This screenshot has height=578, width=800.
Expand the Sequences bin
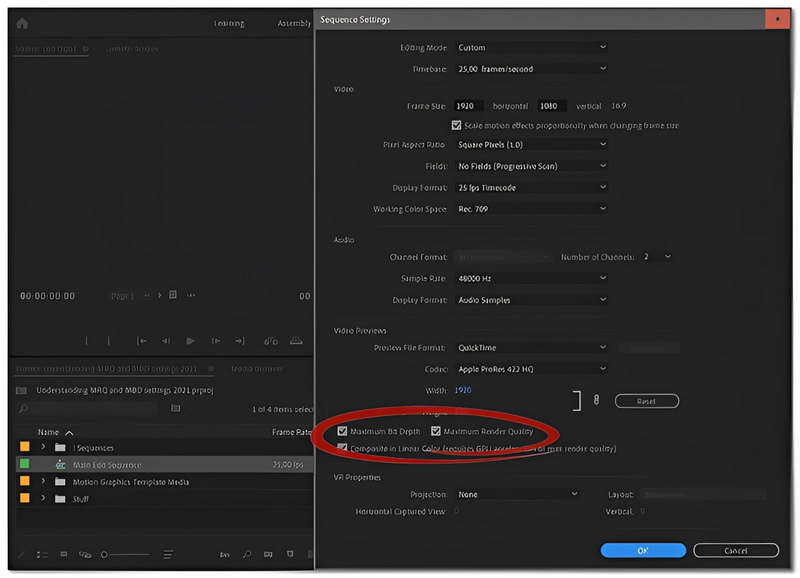point(43,447)
